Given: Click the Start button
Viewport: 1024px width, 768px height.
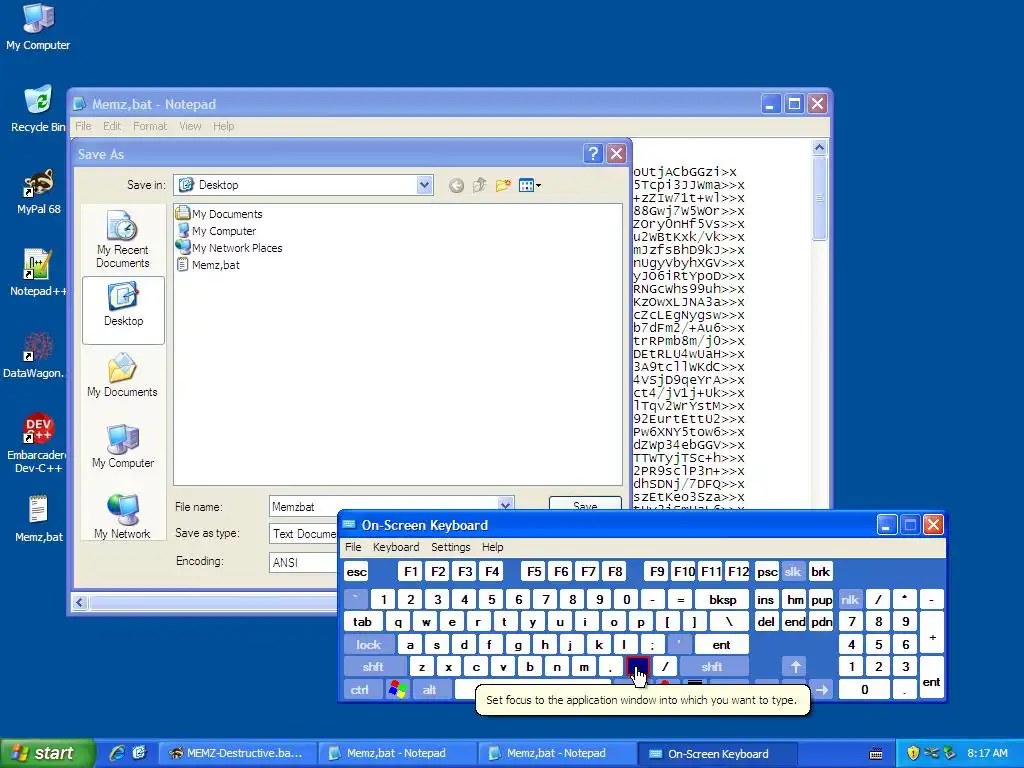Looking at the screenshot, I should tap(46, 753).
